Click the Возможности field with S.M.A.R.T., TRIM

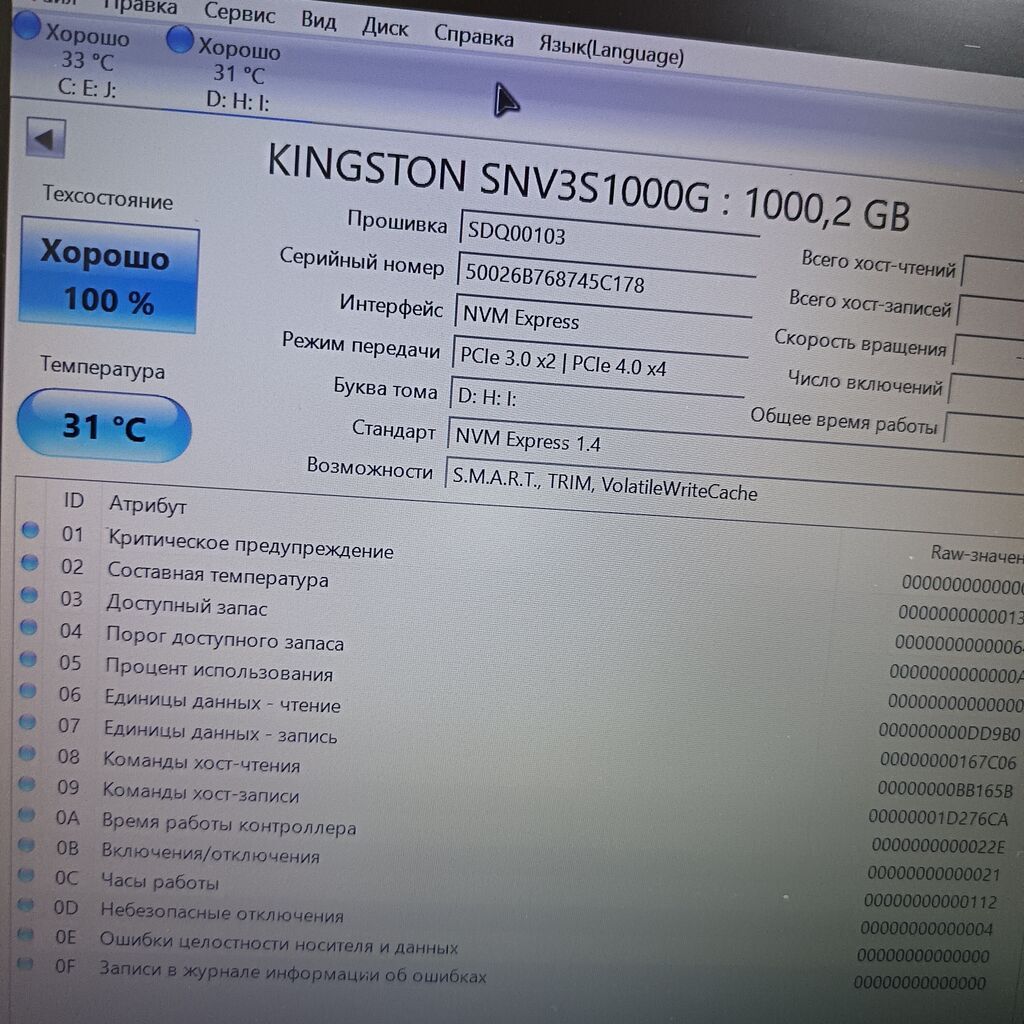734,488
